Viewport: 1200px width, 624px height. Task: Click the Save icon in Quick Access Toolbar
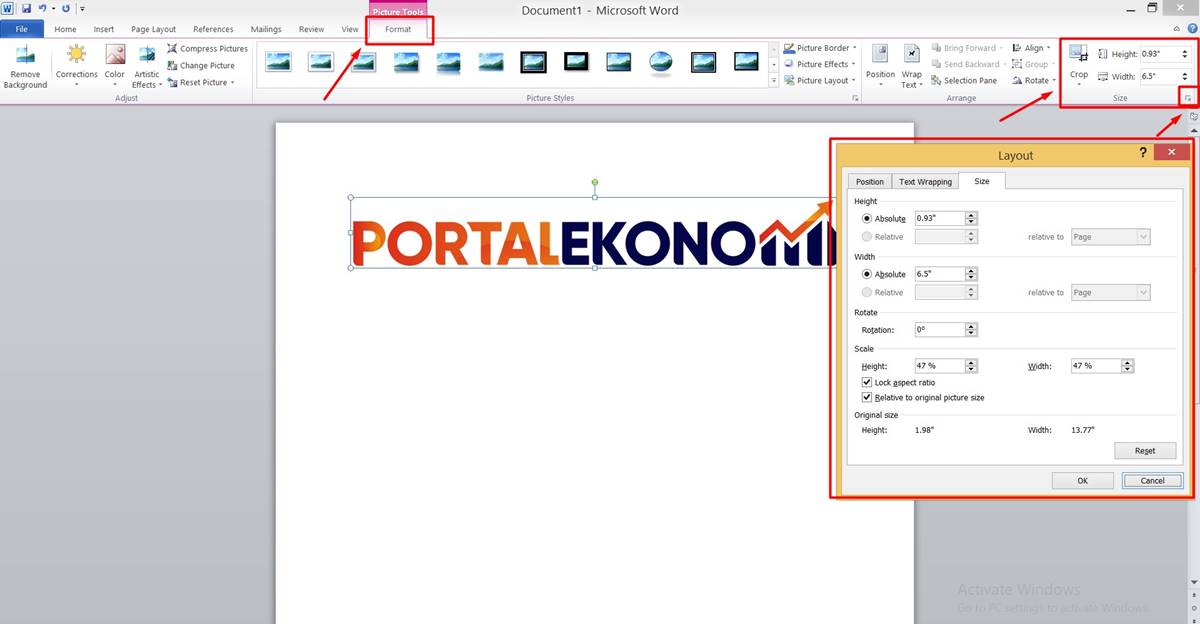(25, 8)
